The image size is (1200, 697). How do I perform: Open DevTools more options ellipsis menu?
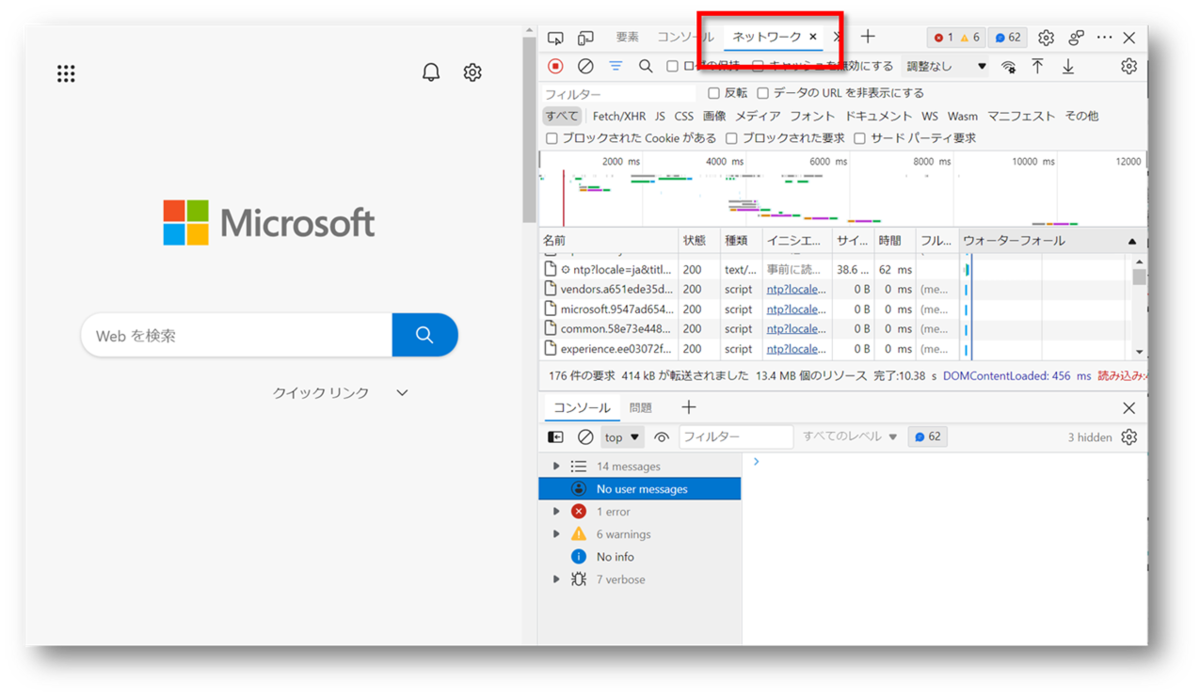coord(1104,38)
